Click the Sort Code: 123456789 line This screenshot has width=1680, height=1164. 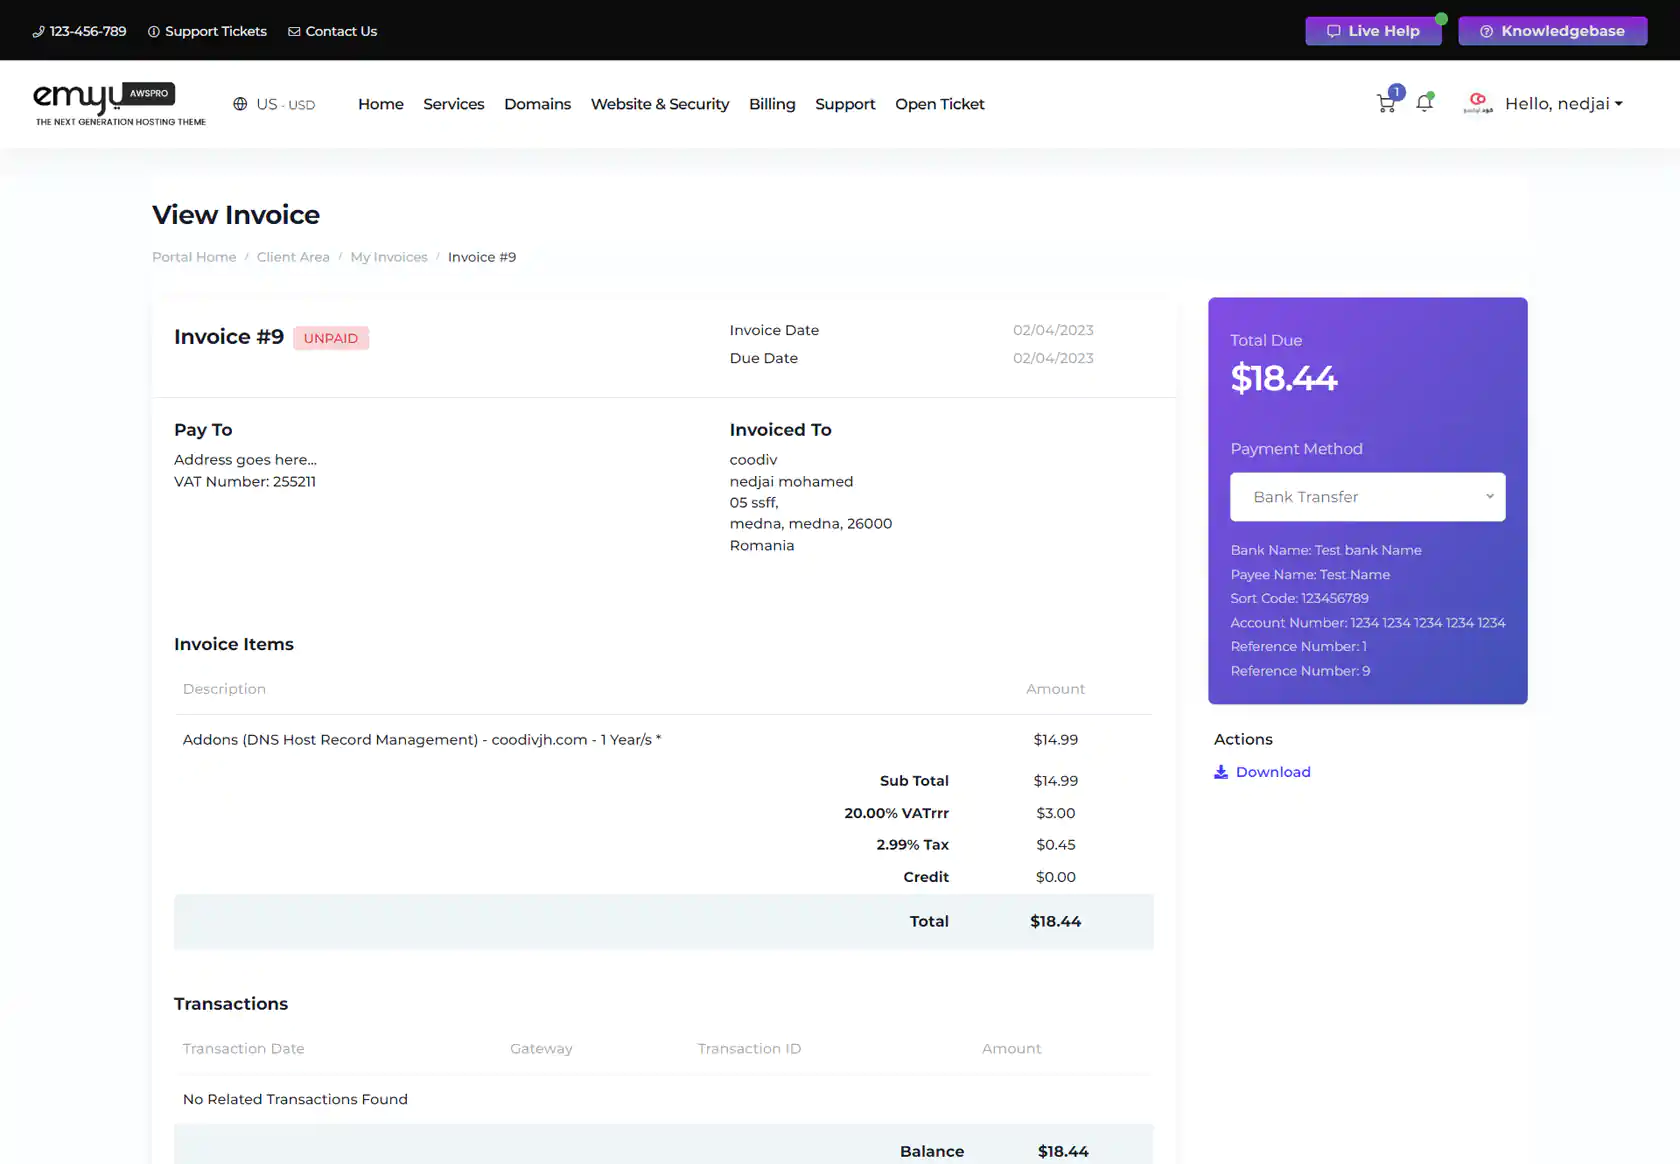tap(1299, 598)
